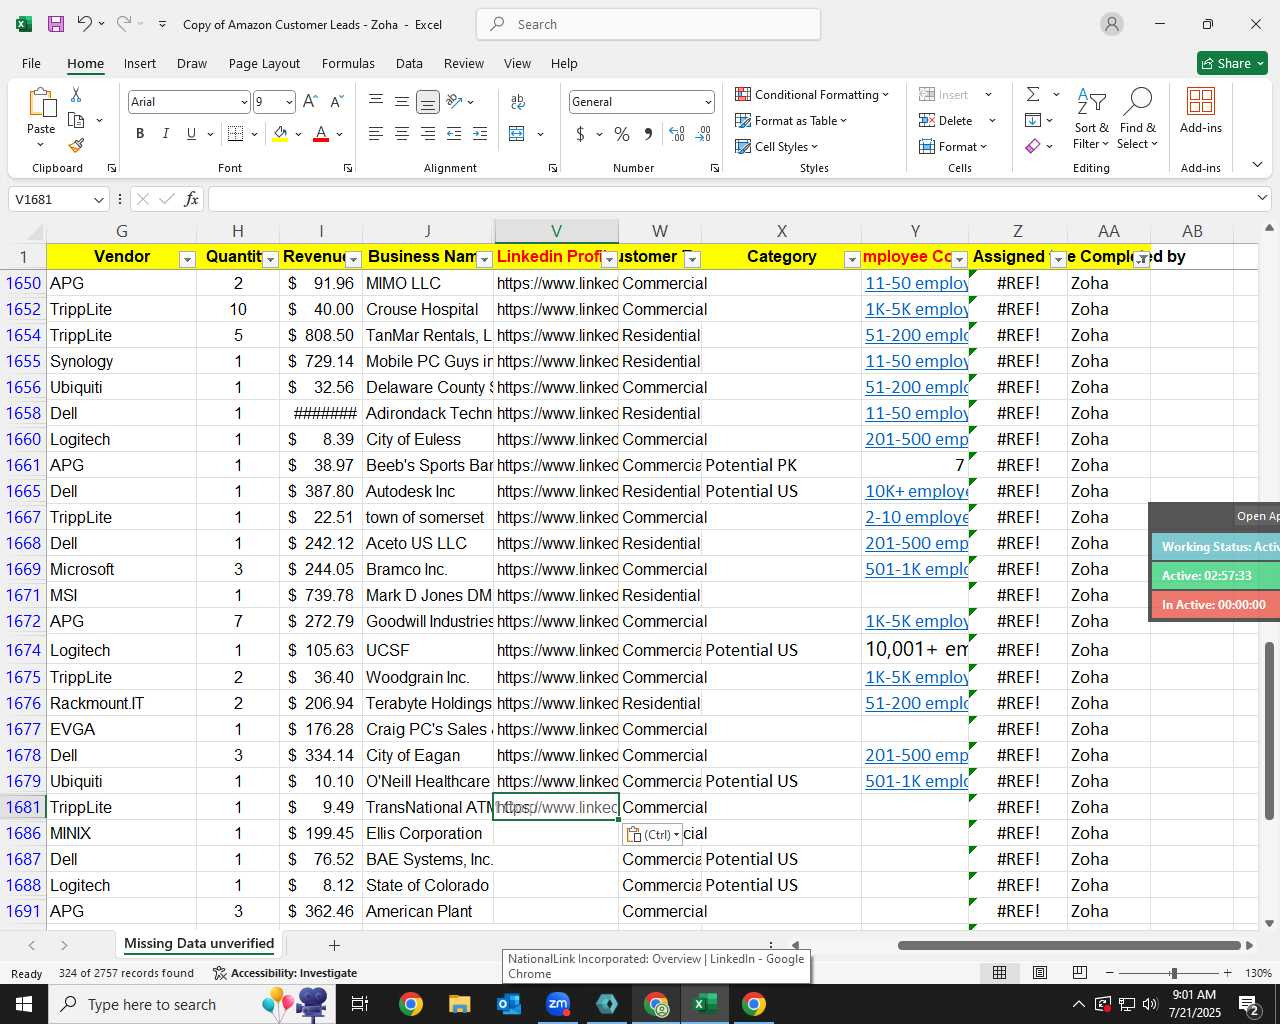Toggle Center horizontal alignment
This screenshot has height=1024, width=1280.
coord(402,134)
